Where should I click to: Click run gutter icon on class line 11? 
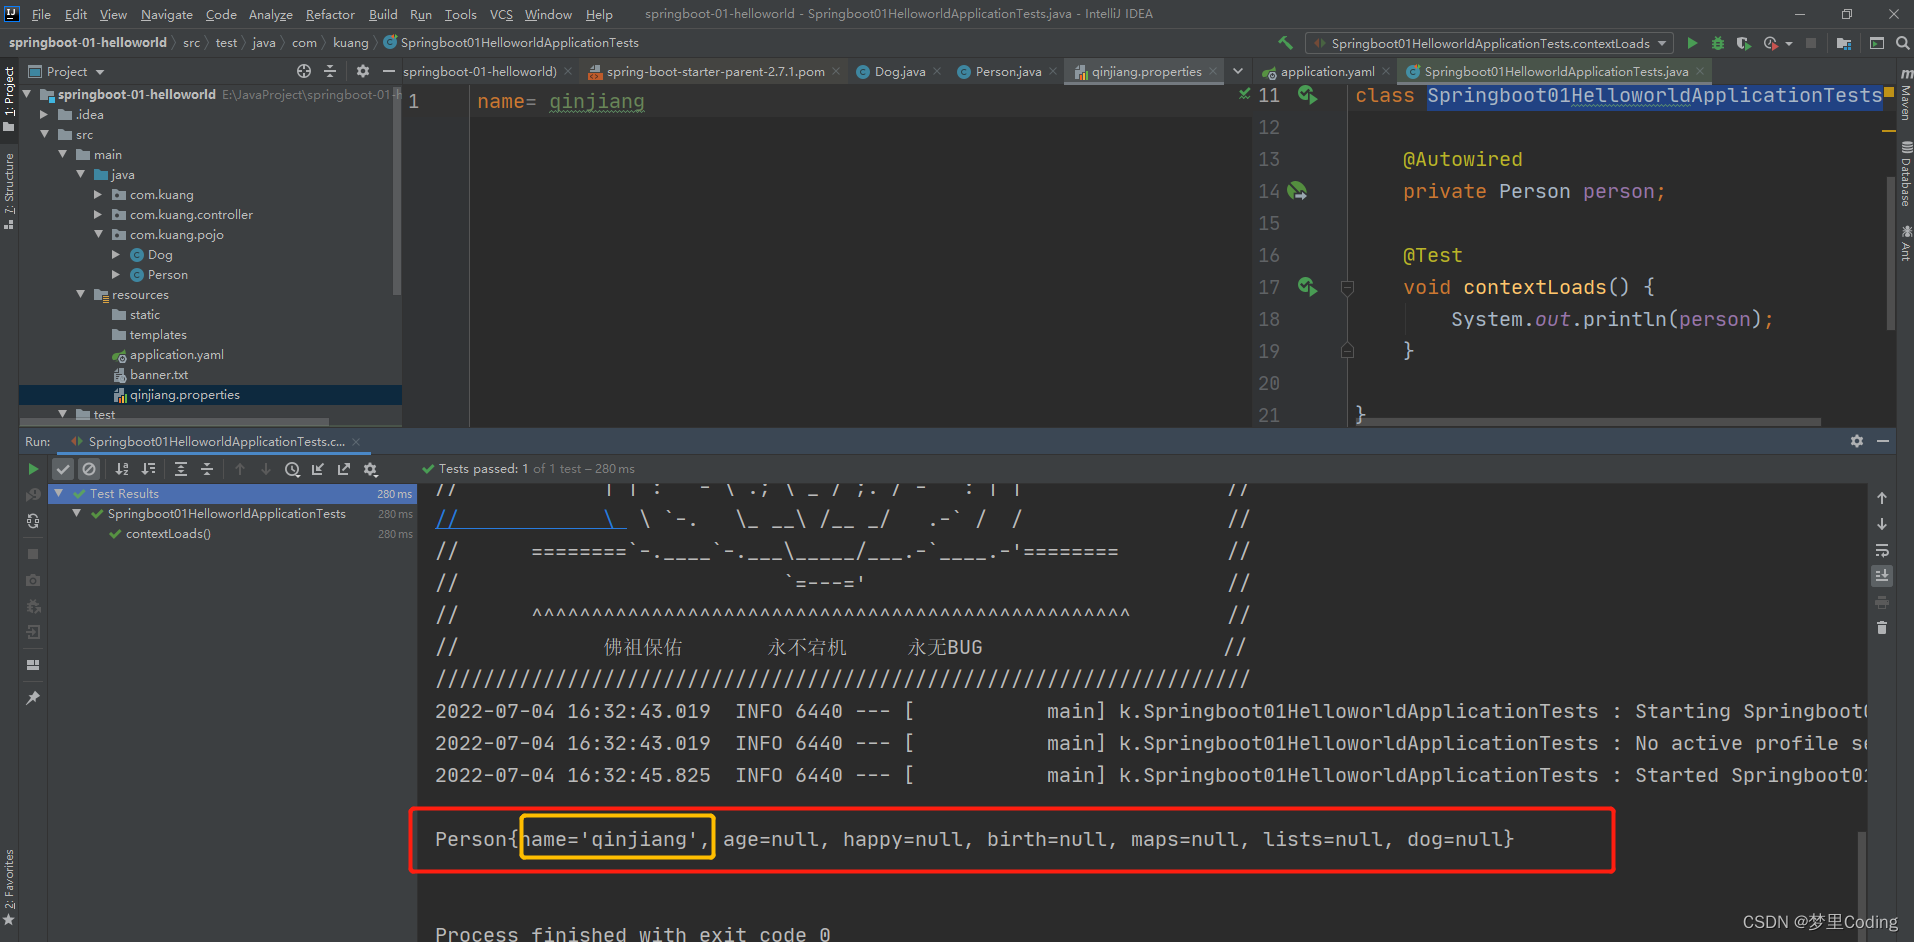(x=1307, y=95)
